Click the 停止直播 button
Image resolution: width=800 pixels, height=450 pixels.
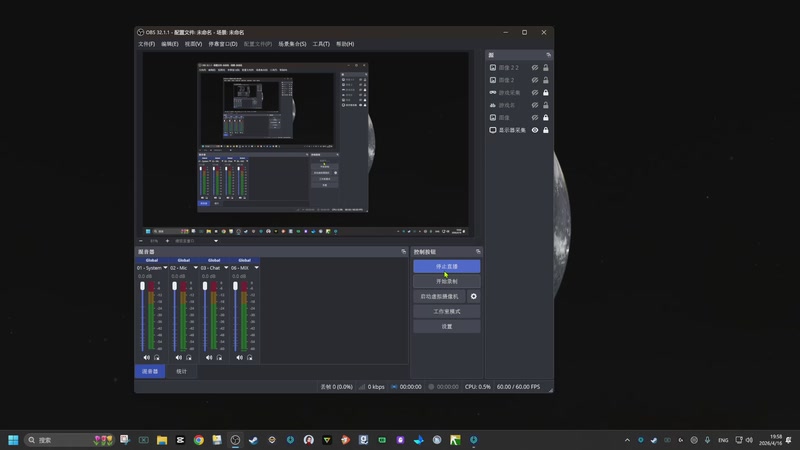(x=447, y=267)
